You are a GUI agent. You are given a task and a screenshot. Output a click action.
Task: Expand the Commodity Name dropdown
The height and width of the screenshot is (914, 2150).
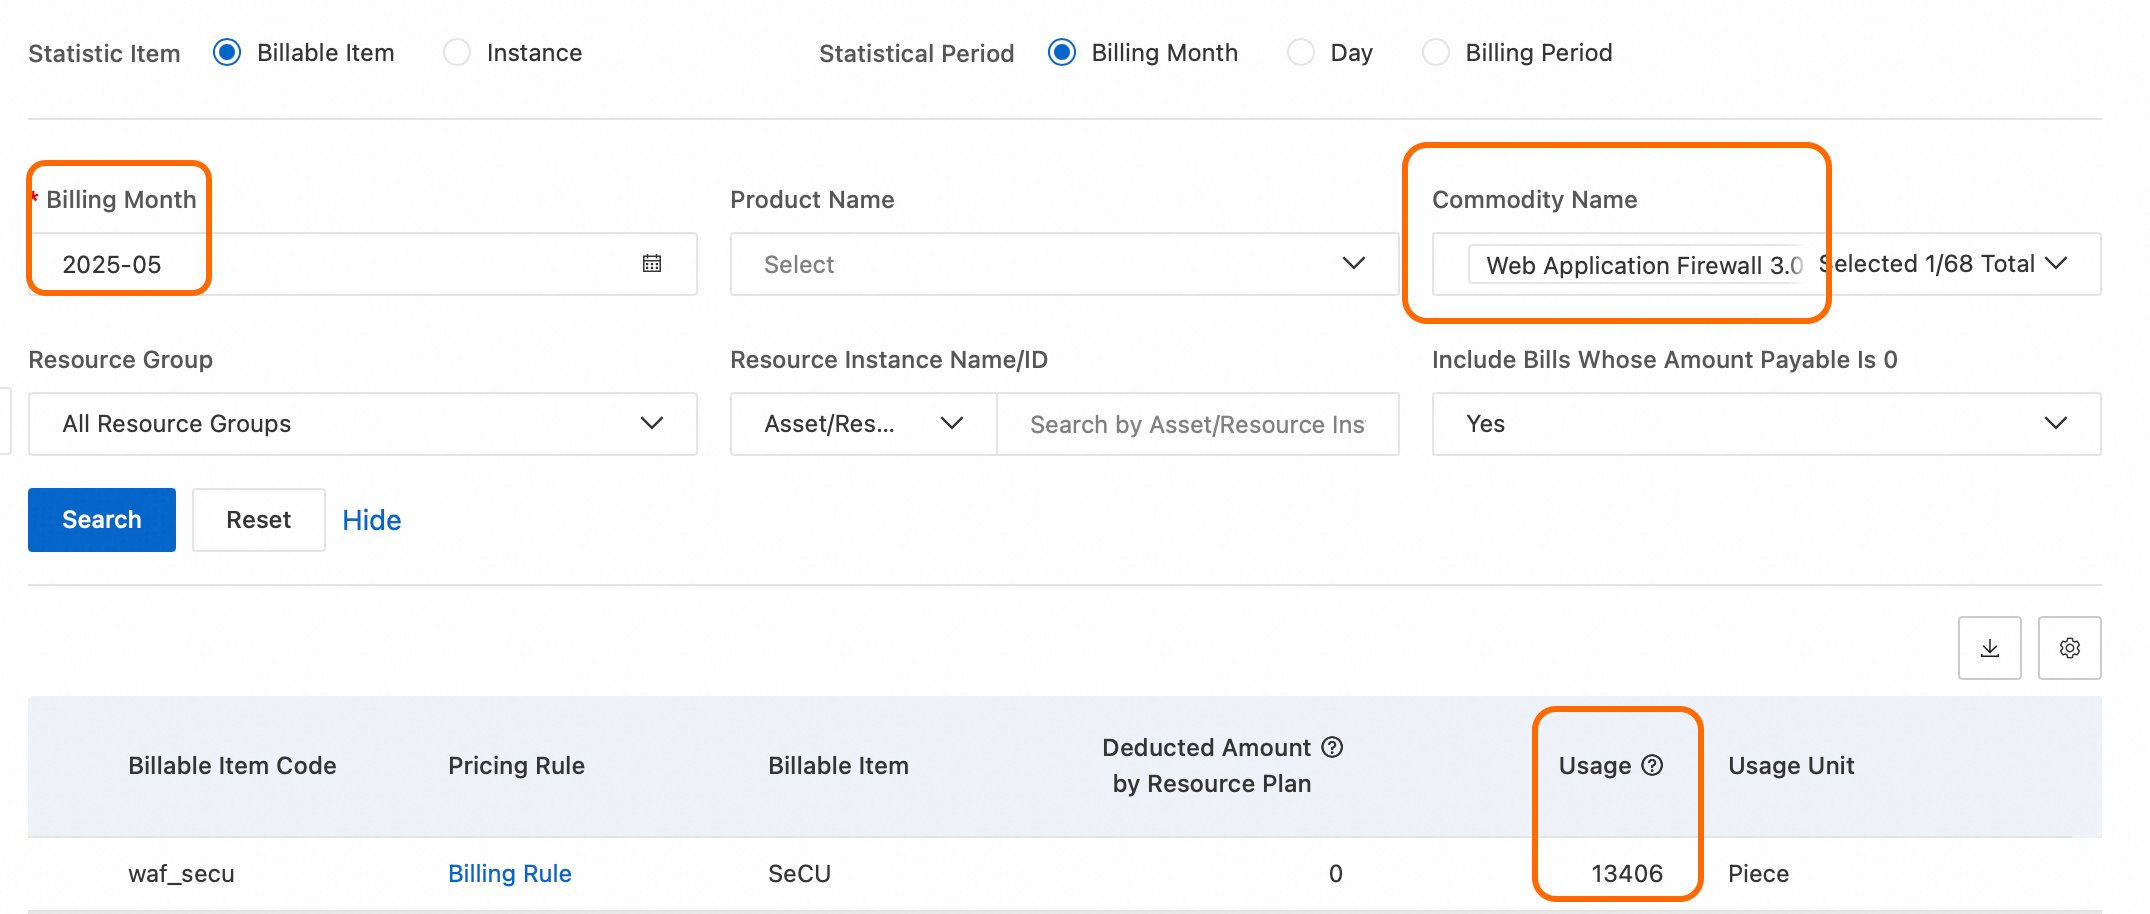pos(2056,264)
